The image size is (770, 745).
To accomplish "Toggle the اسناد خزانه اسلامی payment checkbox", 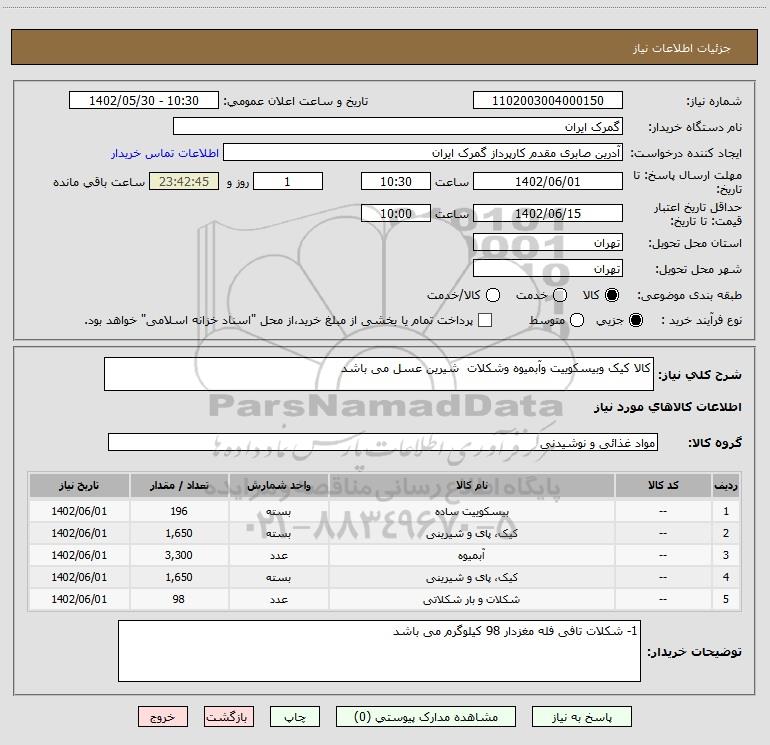I will pyautogui.click(x=485, y=320).
